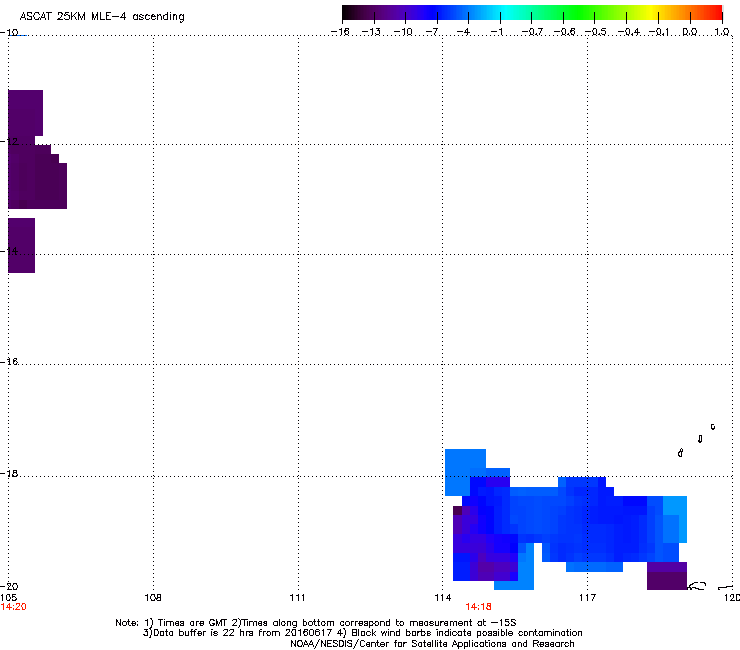Click the dark purple data patch near -14
The width and height of the screenshot is (740, 650).
point(21,245)
